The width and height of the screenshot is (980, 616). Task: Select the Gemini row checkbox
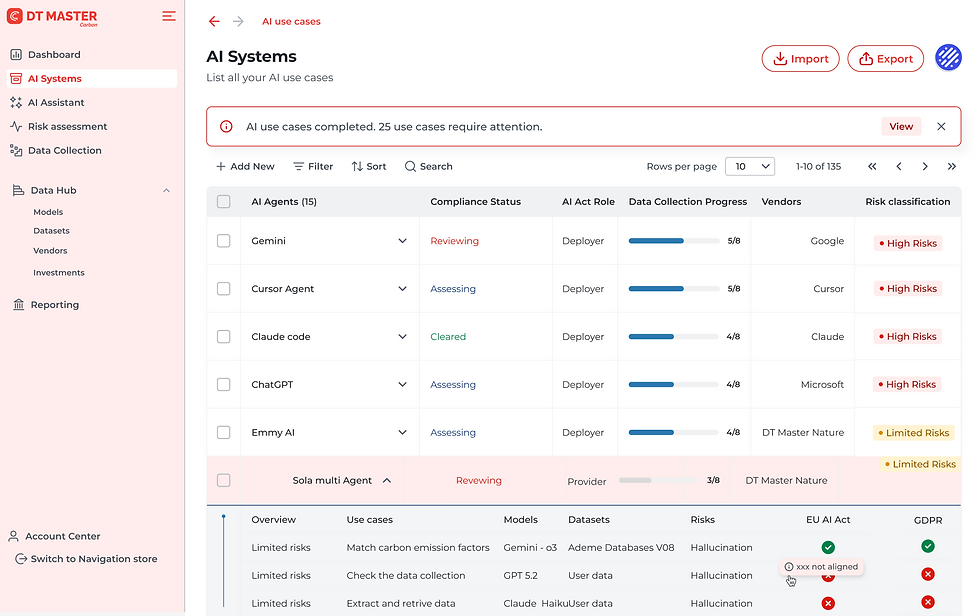(x=224, y=240)
